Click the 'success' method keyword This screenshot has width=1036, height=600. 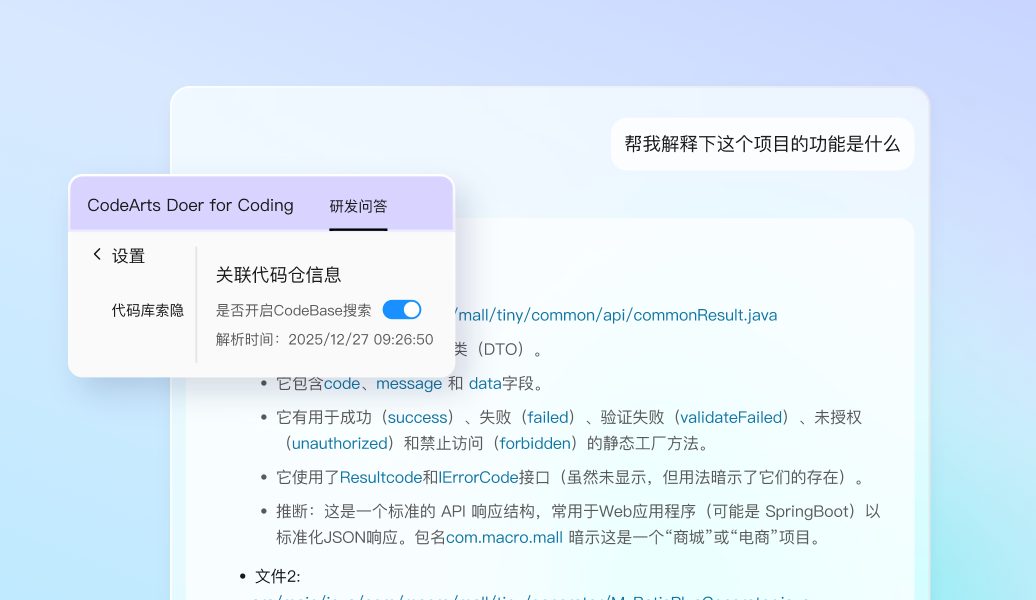tap(417, 417)
